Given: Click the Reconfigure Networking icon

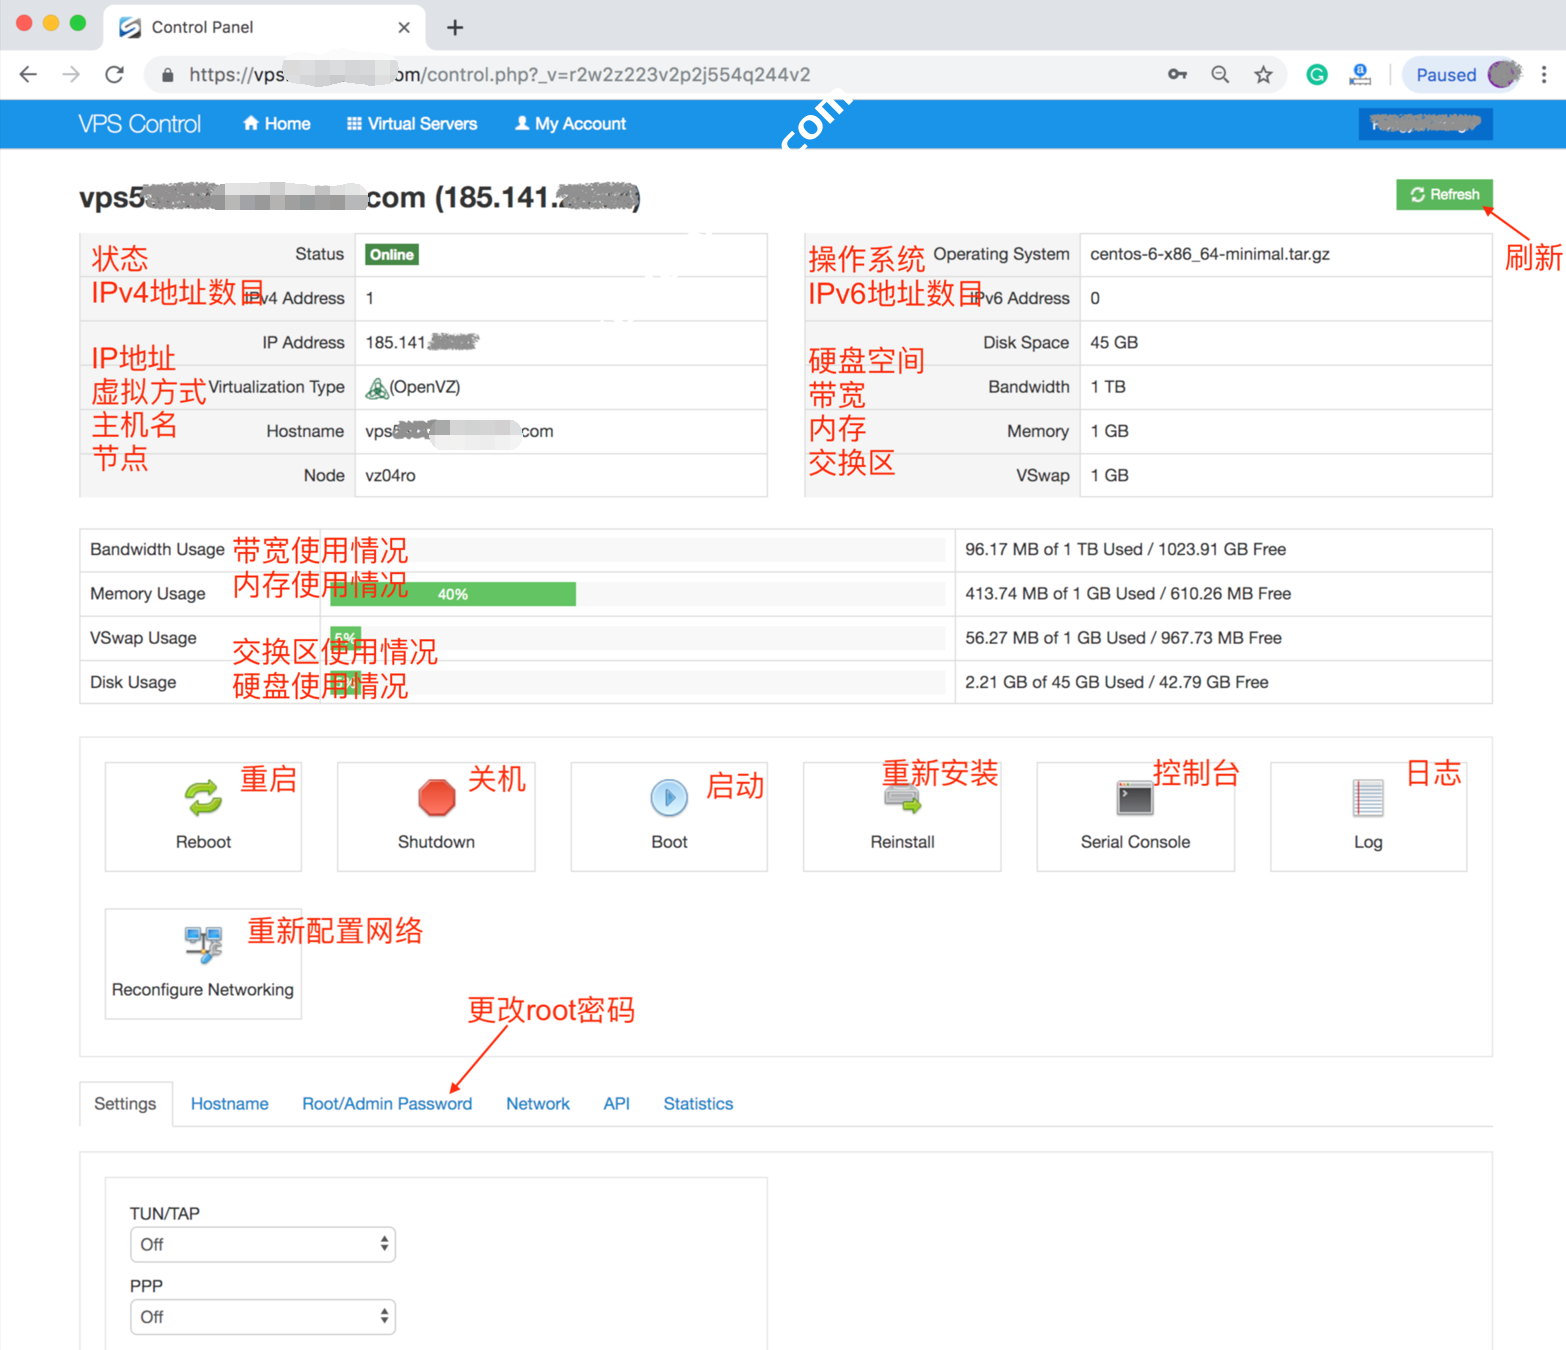Looking at the screenshot, I should point(203,944).
